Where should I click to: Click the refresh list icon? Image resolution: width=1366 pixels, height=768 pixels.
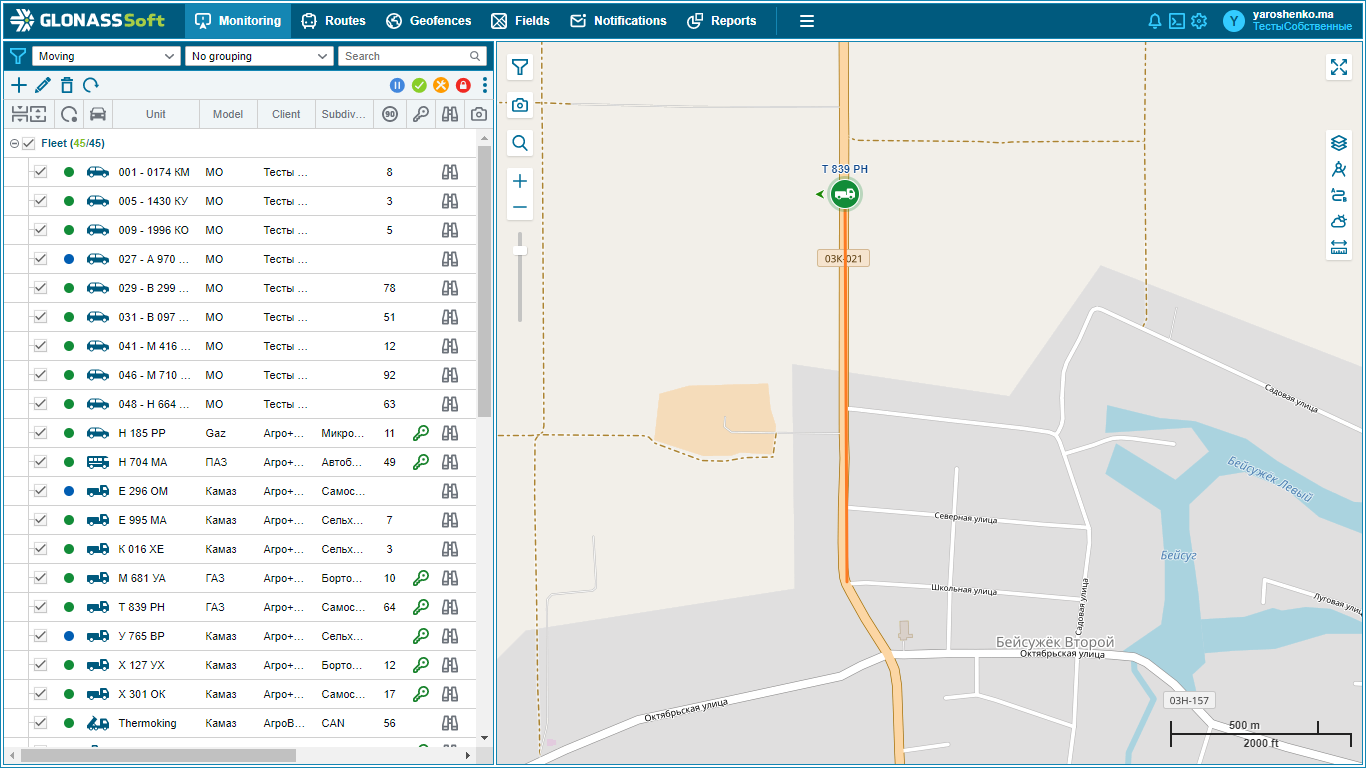(x=91, y=86)
